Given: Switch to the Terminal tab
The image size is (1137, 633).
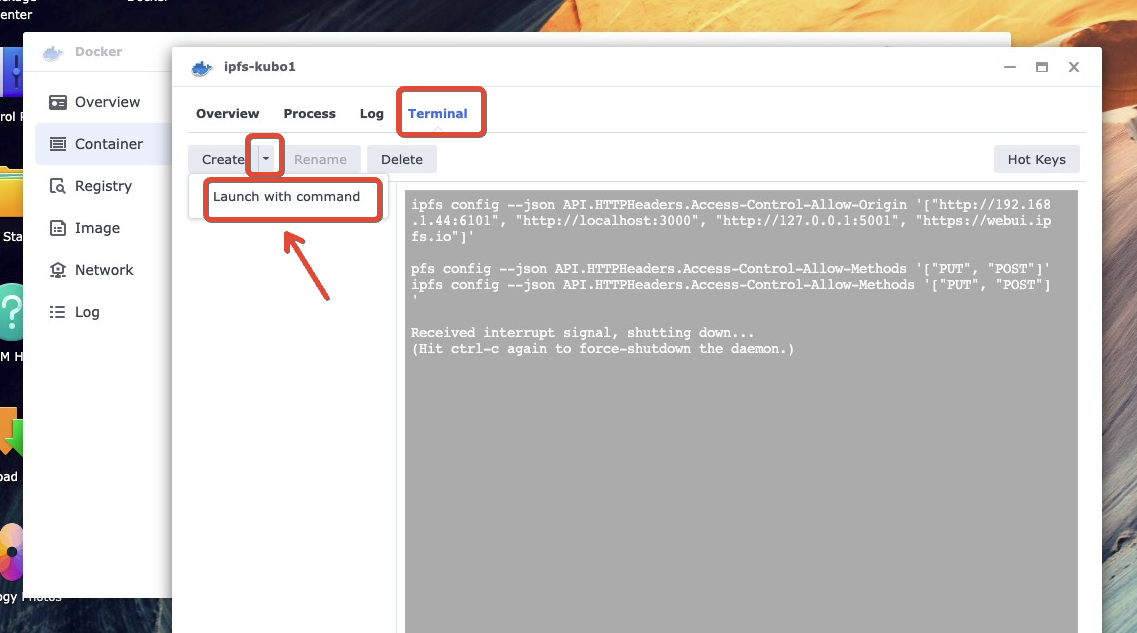Looking at the screenshot, I should [437, 113].
